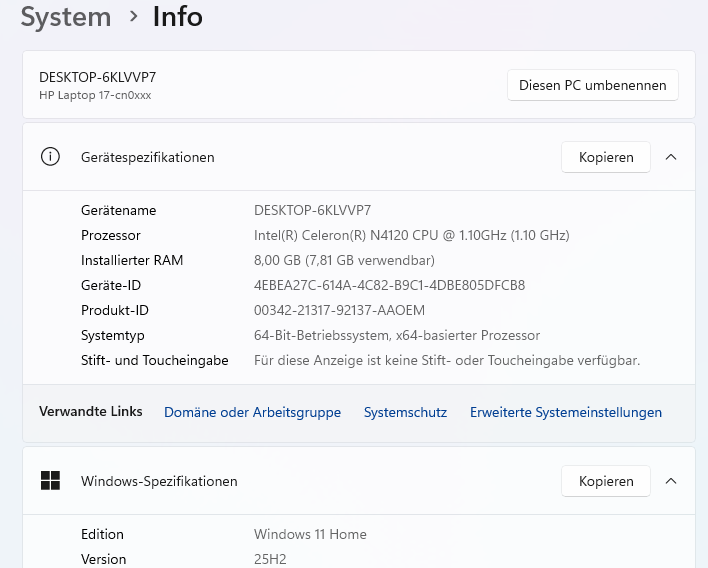Collapse the Windows-Spezifikationen section
Image resolution: width=708 pixels, height=568 pixels.
coord(671,481)
